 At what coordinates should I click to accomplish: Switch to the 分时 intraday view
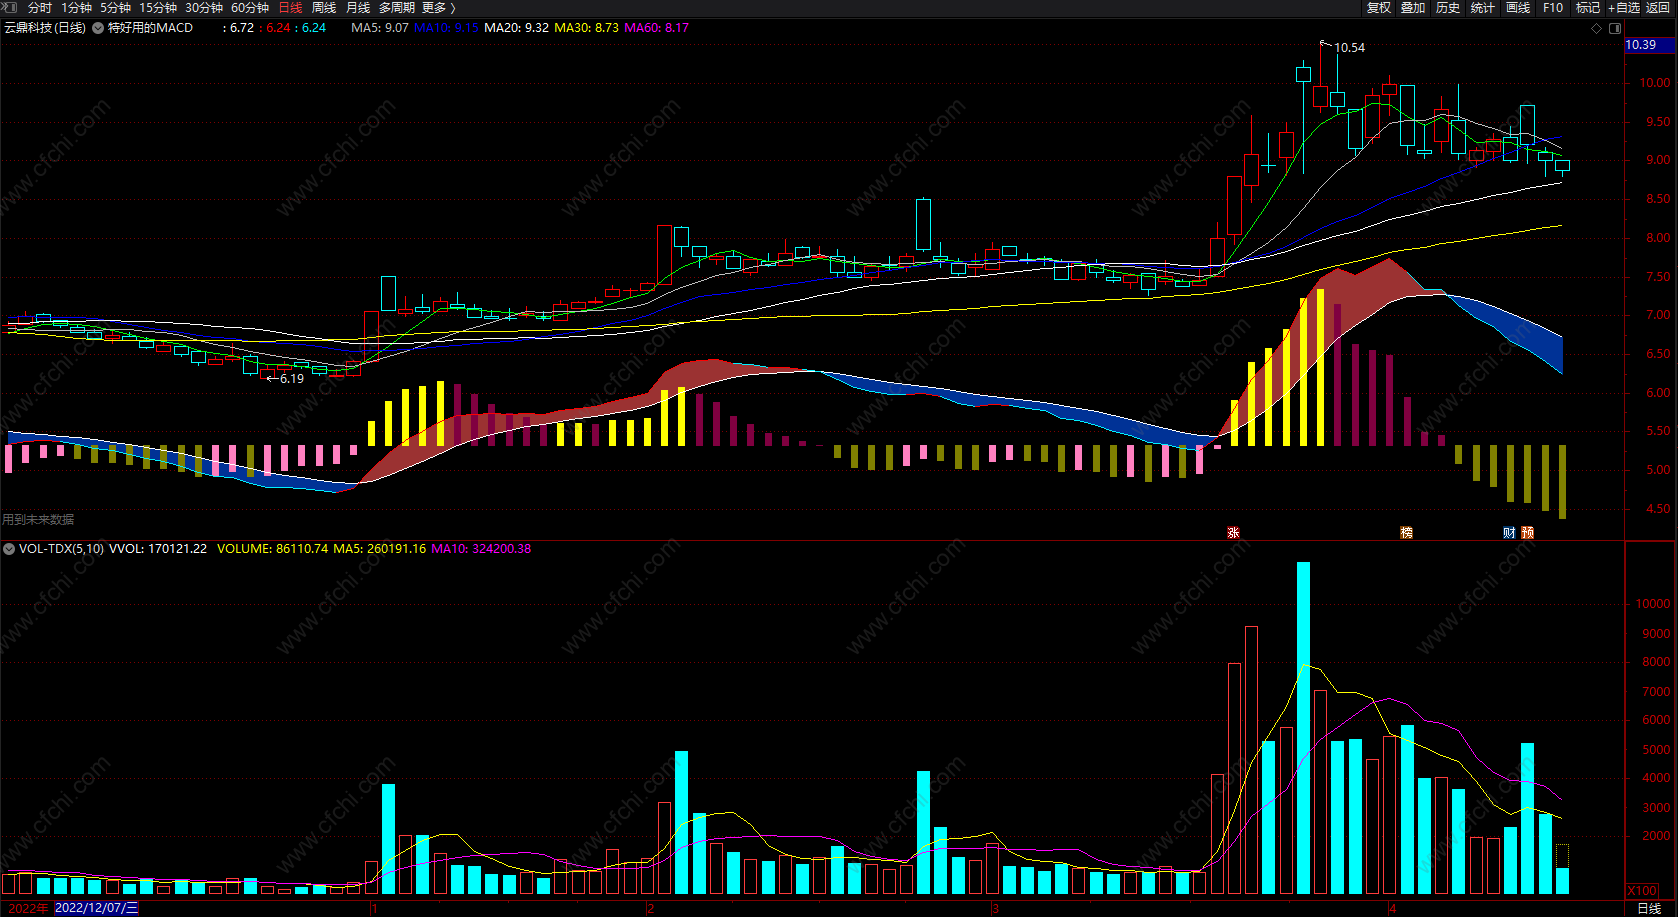[x=40, y=7]
